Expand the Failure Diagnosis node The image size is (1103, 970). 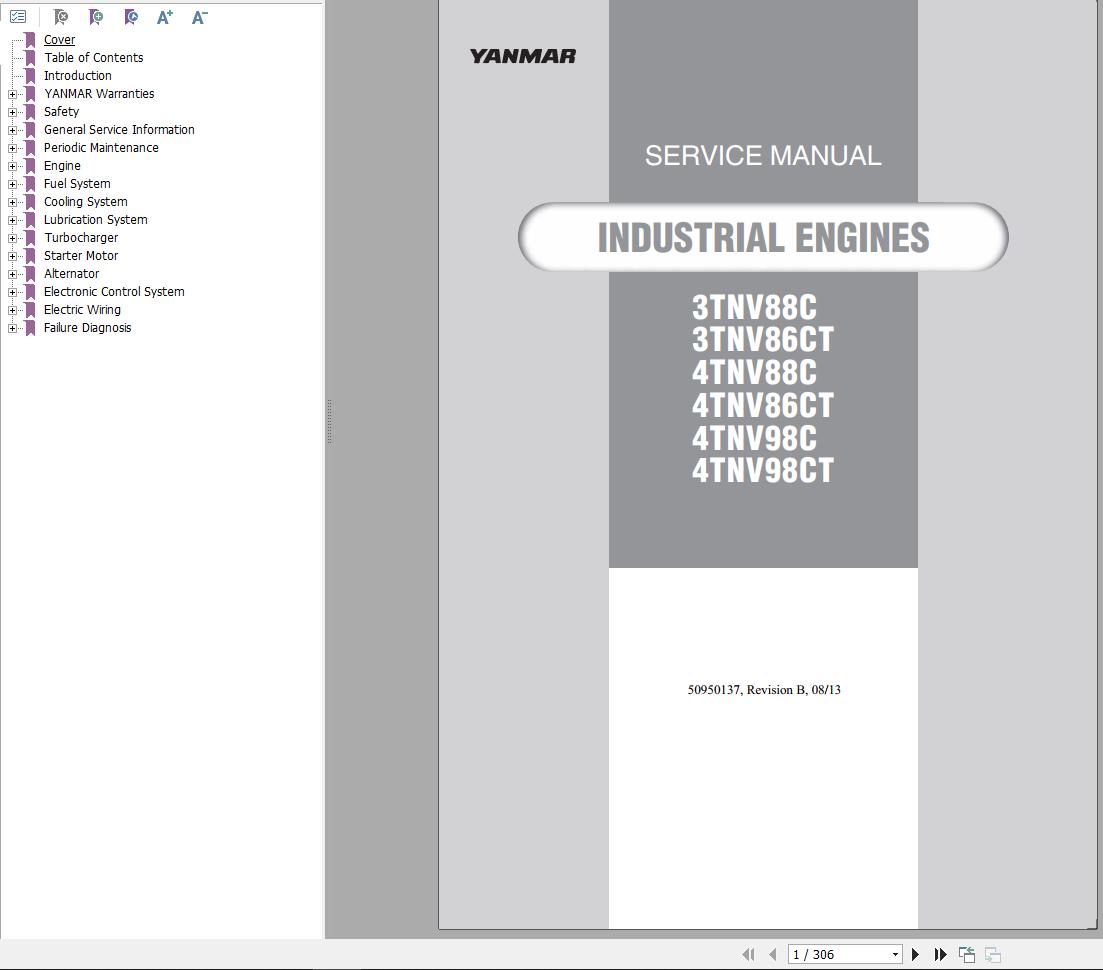[x=12, y=328]
